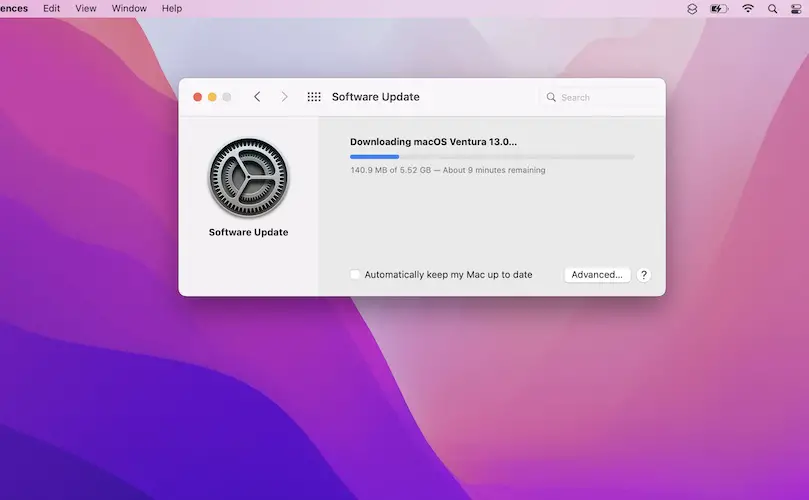This screenshot has width=809, height=500.
Task: Click the Software Update gear icon
Action: click(248, 179)
